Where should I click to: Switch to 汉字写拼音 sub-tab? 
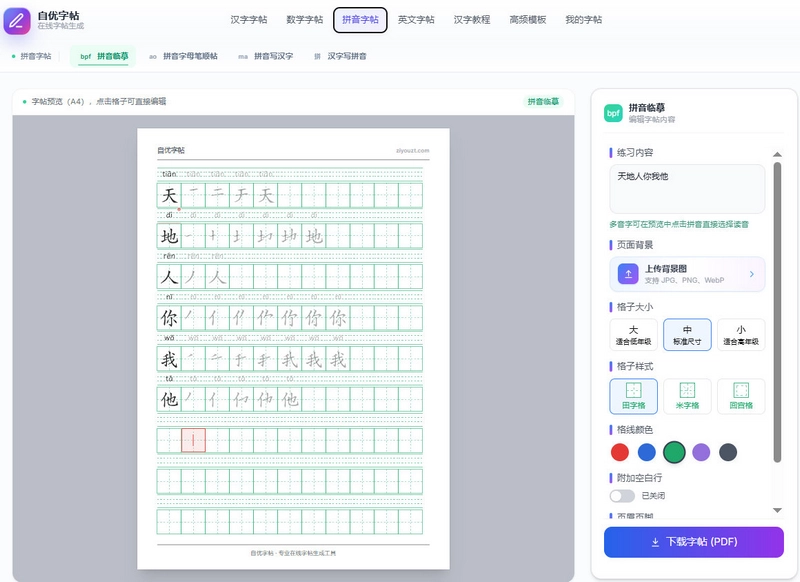click(340, 56)
